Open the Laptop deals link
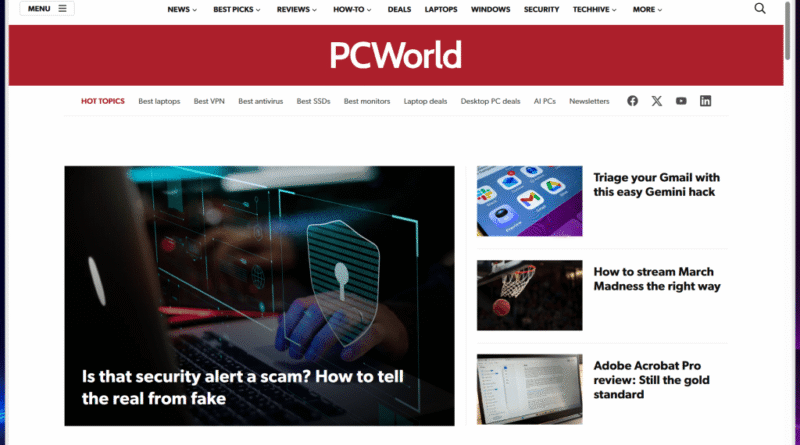The height and width of the screenshot is (445, 800). coord(425,101)
